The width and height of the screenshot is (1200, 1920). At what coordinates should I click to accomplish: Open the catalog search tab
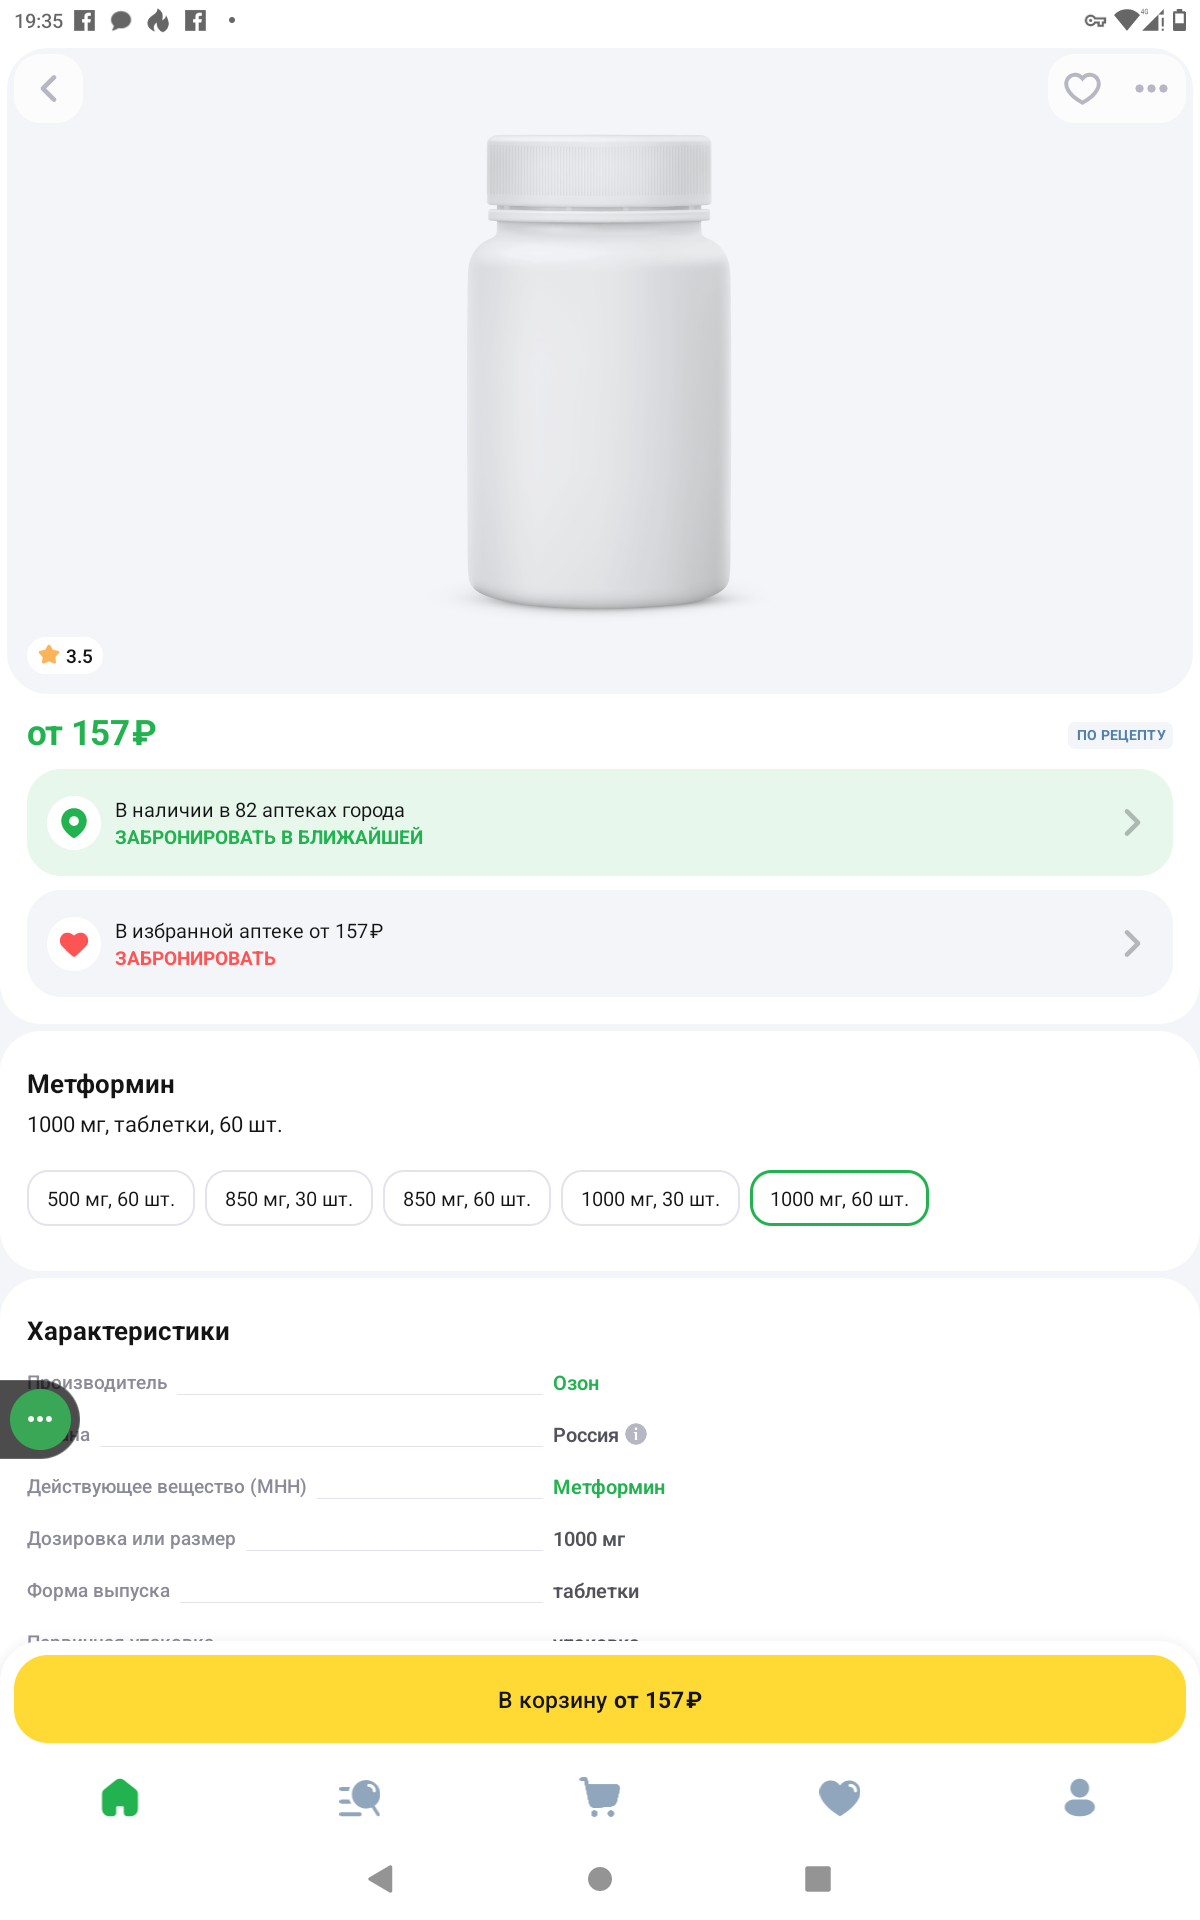[x=360, y=1797]
